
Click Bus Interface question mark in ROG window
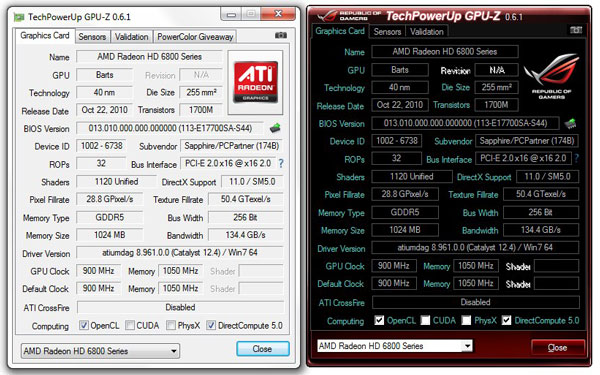(576, 158)
